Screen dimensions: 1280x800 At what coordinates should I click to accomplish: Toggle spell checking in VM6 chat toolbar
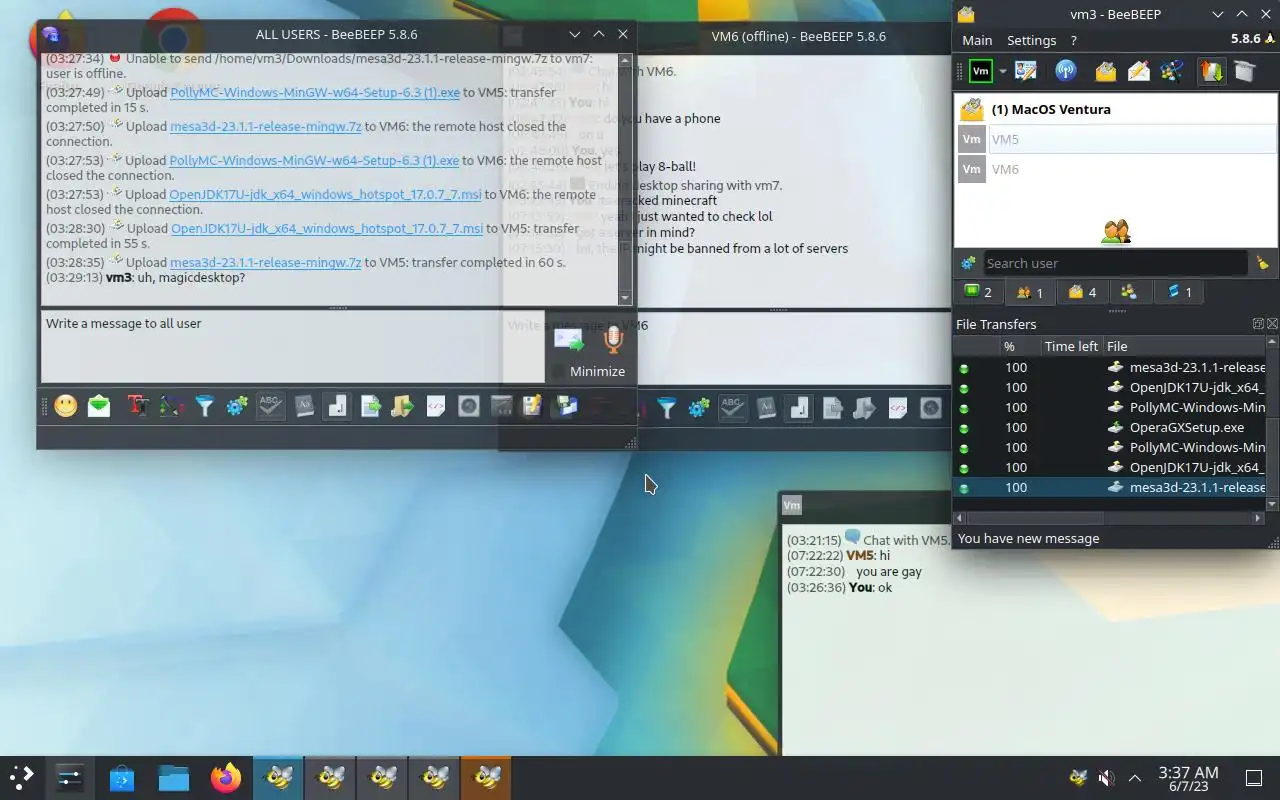tap(732, 407)
